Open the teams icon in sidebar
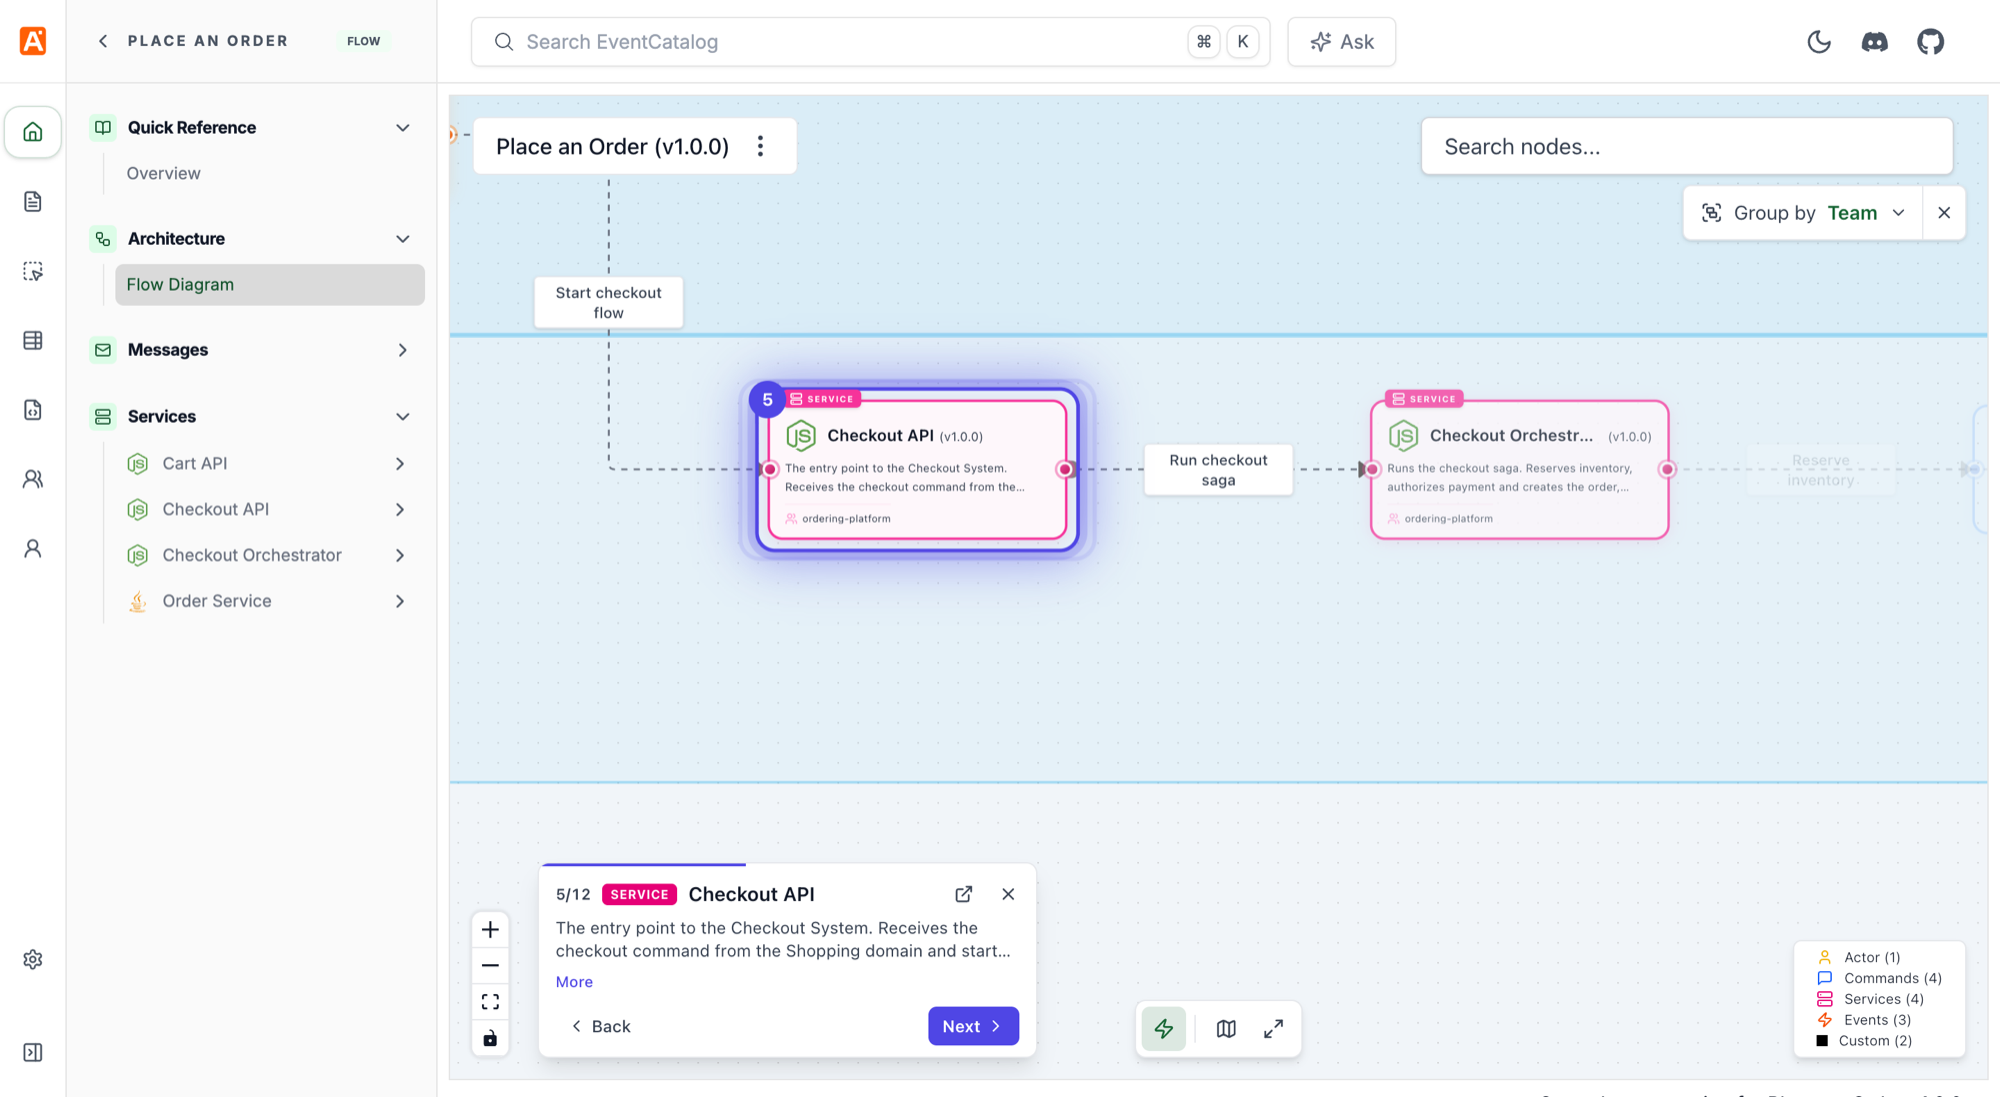Viewport: 2000px width, 1097px height. coord(33,479)
